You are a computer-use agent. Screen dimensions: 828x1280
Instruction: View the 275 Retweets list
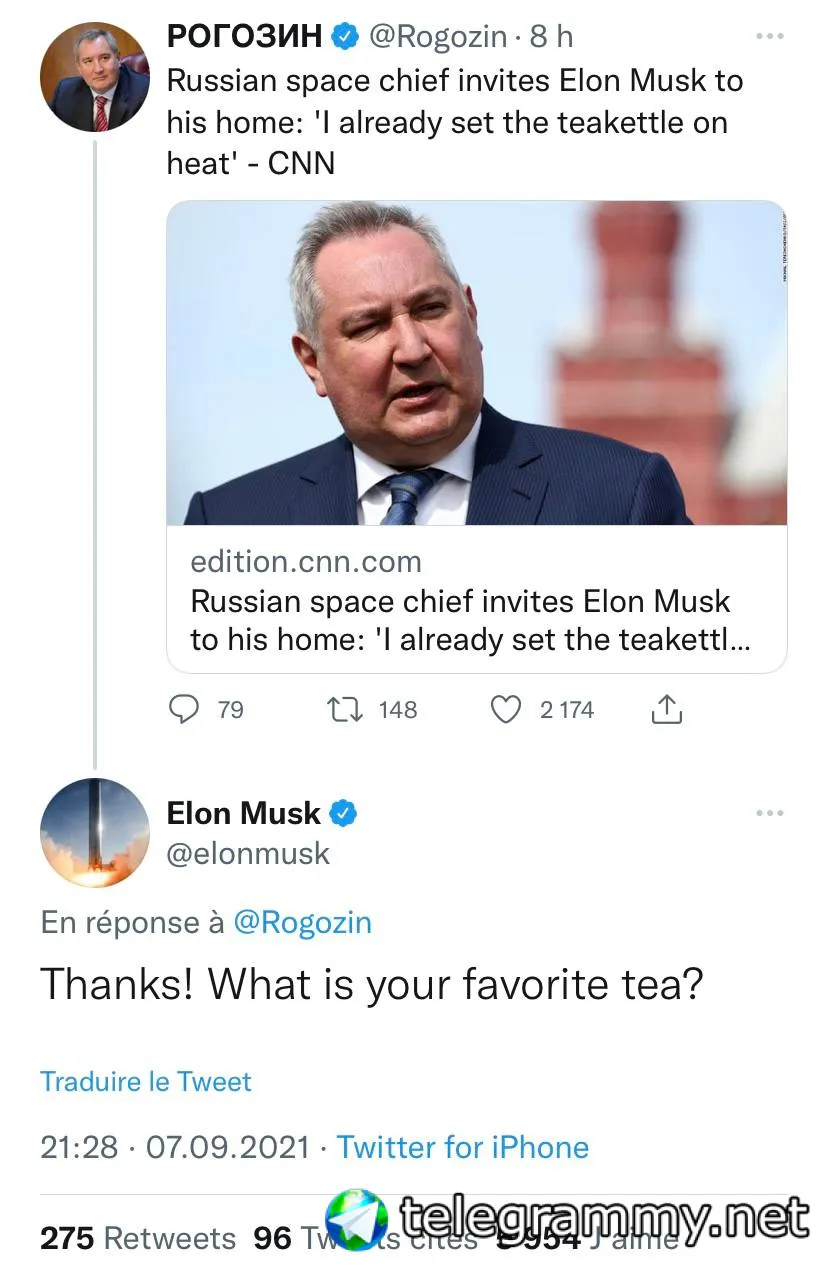pyautogui.click(x=138, y=1239)
